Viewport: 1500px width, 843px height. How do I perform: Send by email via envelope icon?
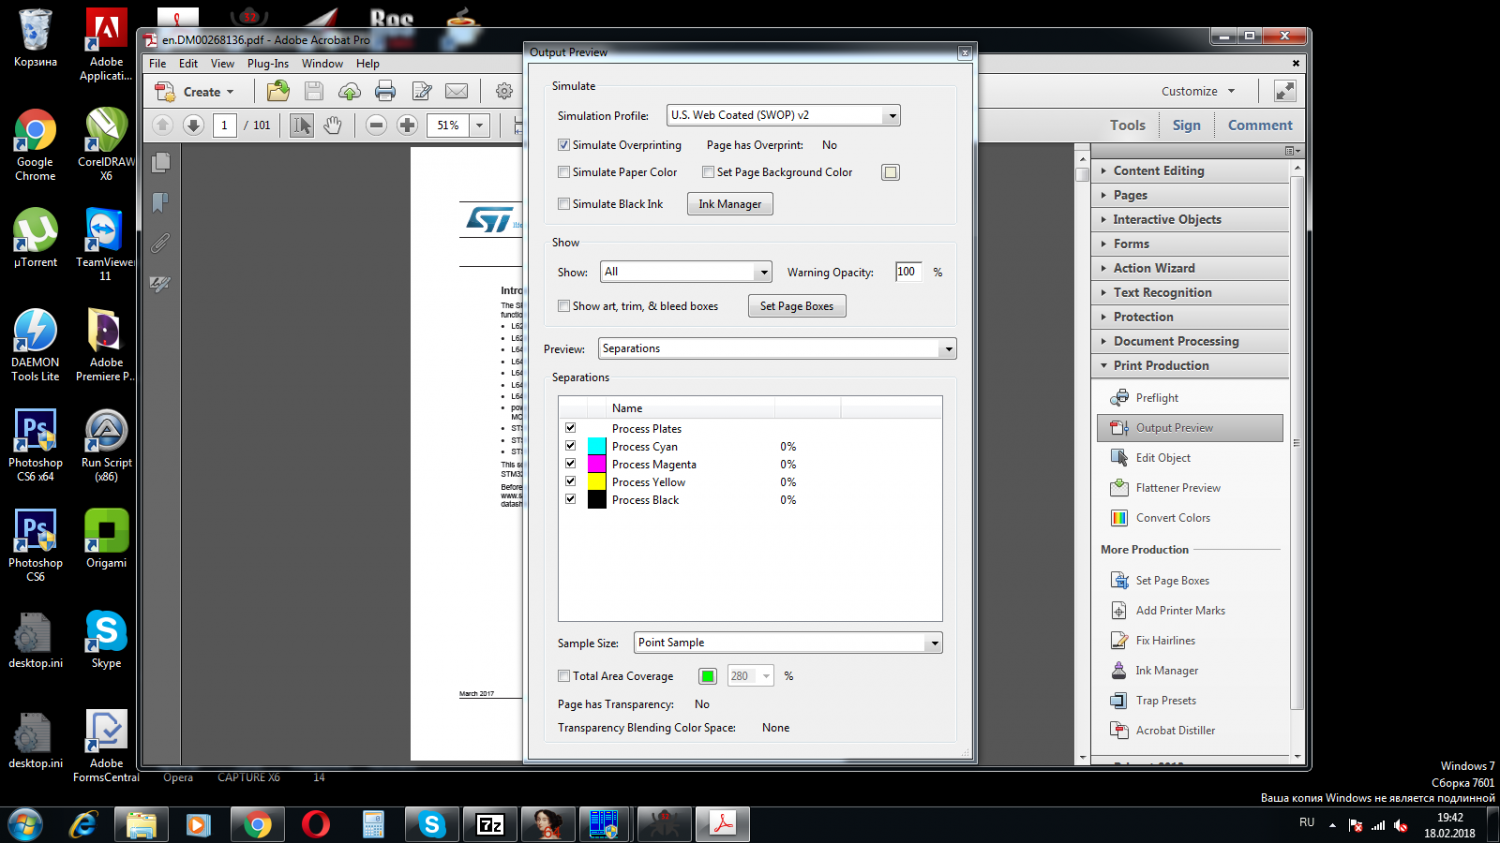point(456,92)
